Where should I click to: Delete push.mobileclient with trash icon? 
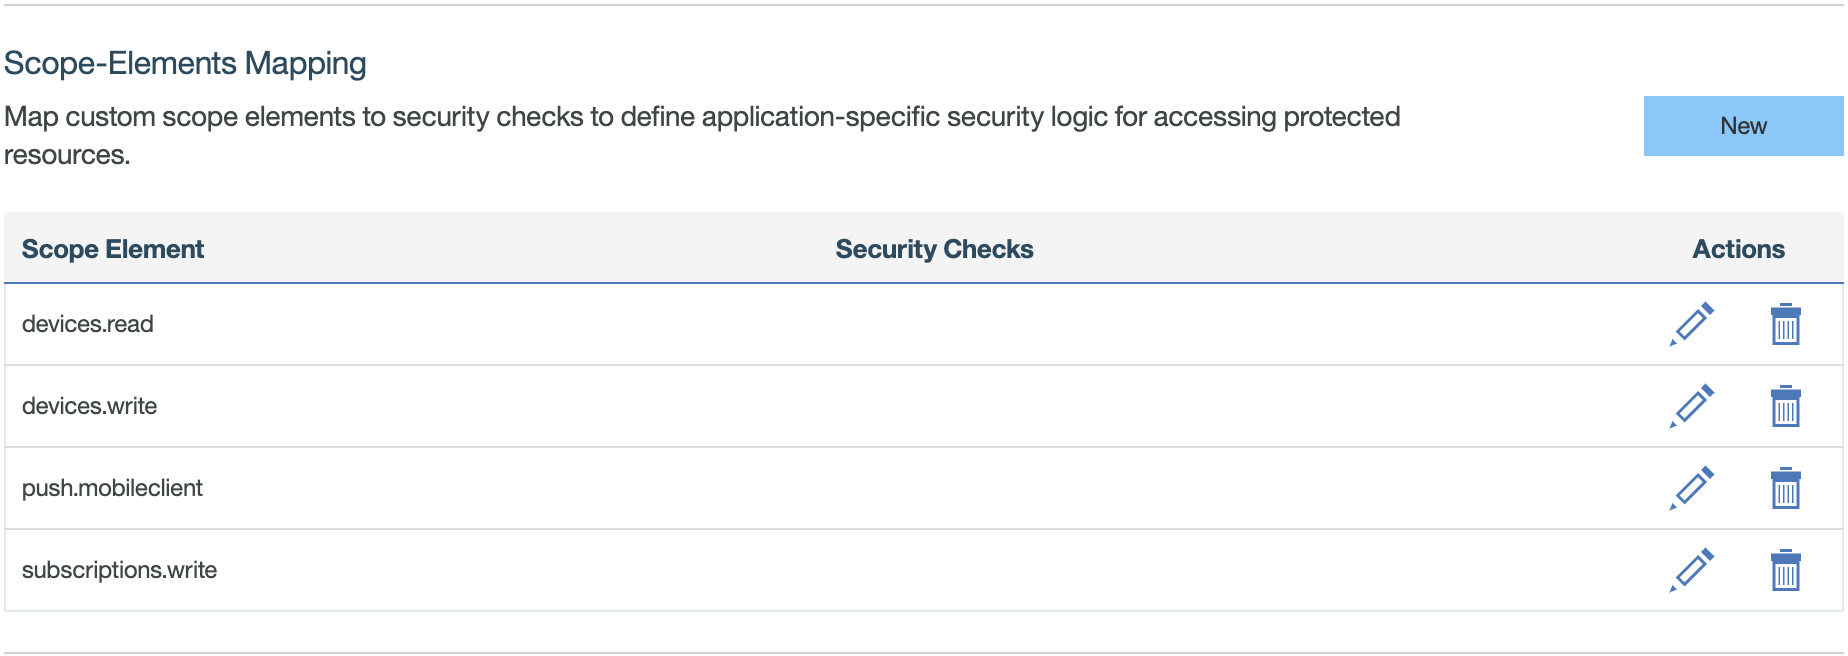pyautogui.click(x=1785, y=489)
